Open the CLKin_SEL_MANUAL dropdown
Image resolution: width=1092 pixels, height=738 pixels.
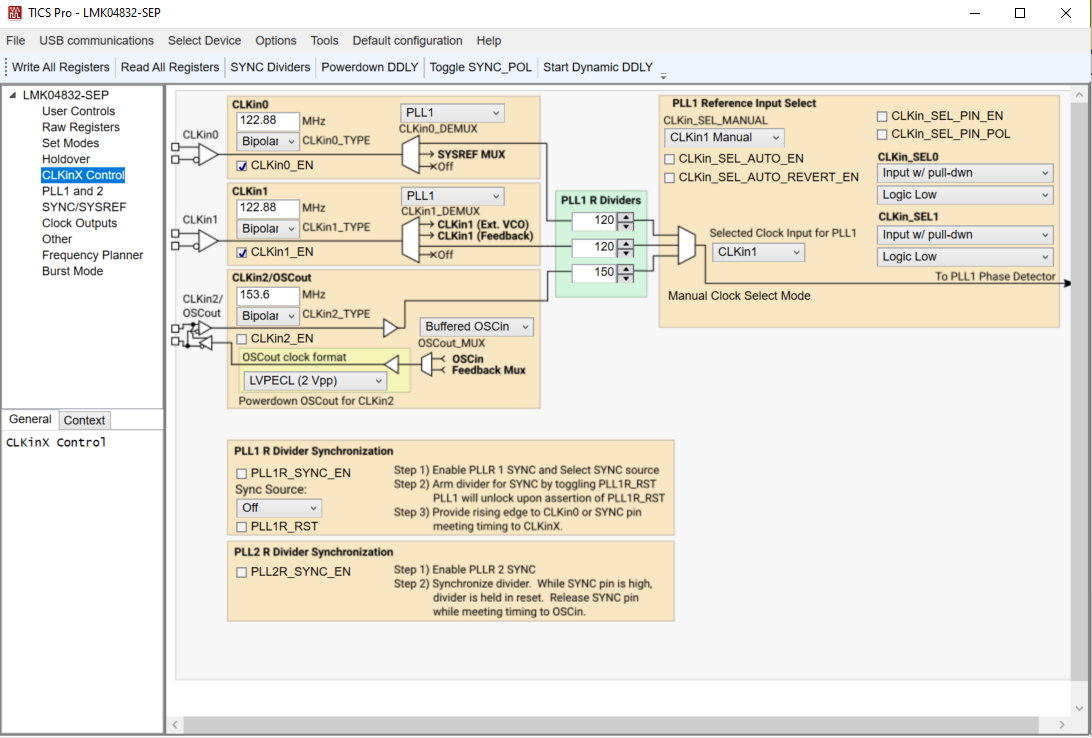coord(723,137)
